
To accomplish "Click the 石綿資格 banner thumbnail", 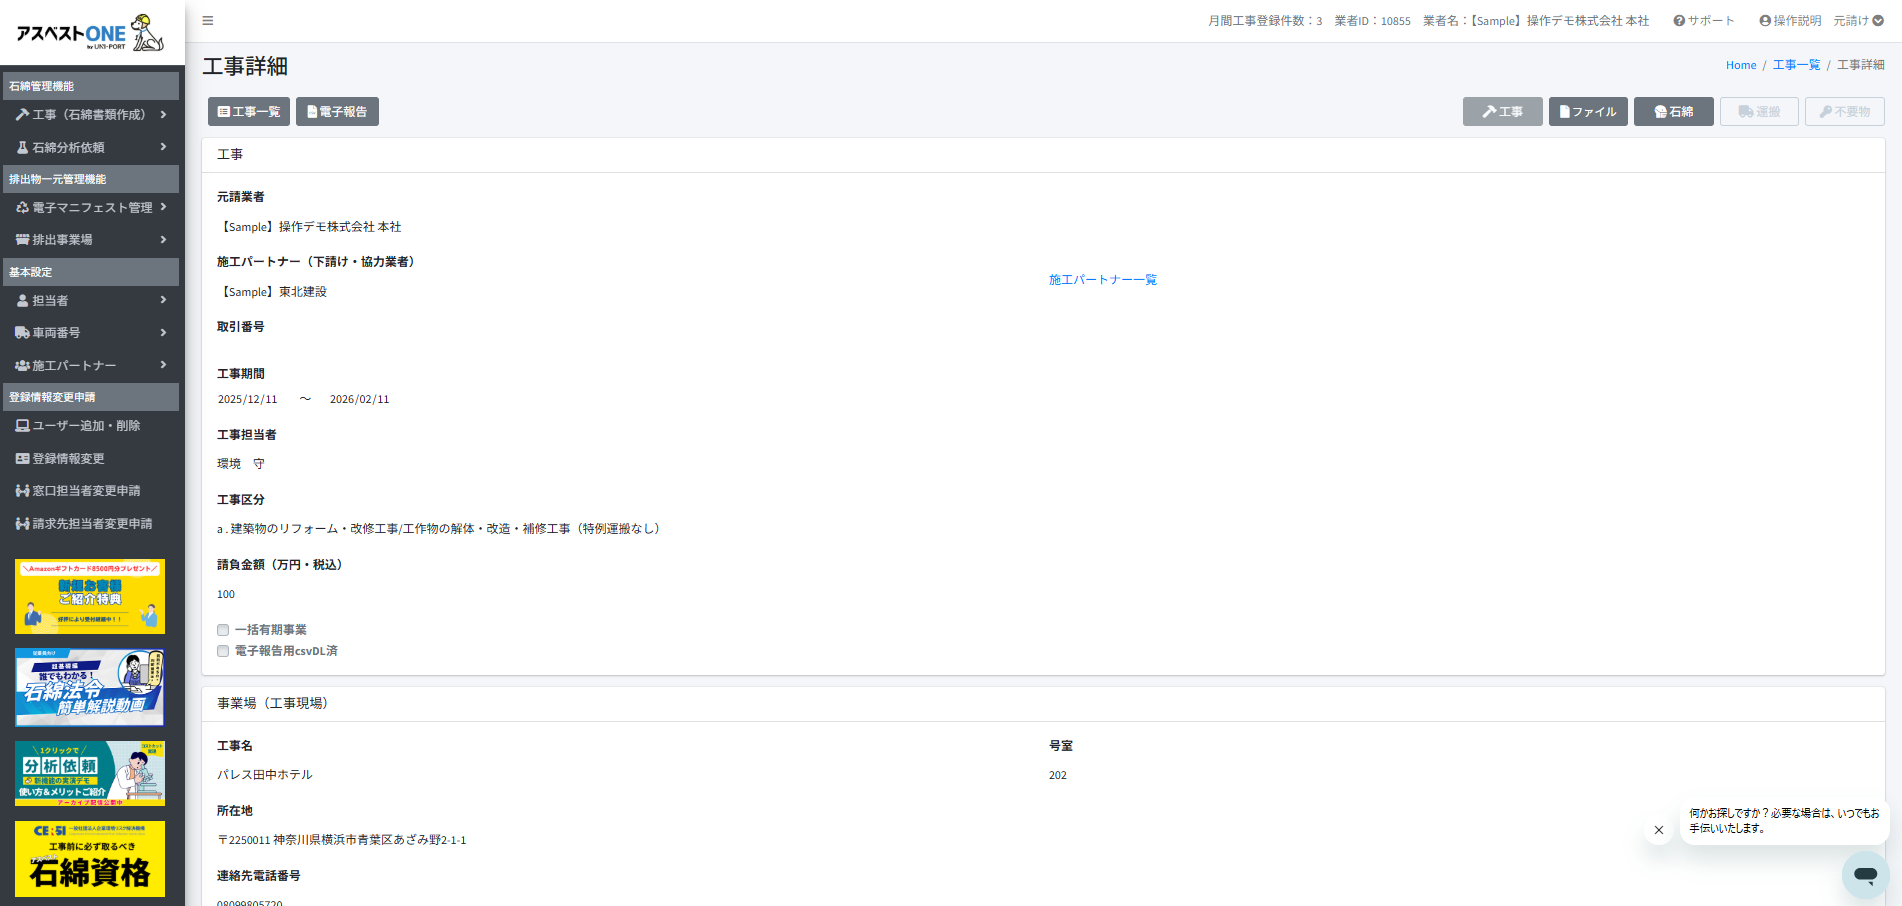I will 90,859.
